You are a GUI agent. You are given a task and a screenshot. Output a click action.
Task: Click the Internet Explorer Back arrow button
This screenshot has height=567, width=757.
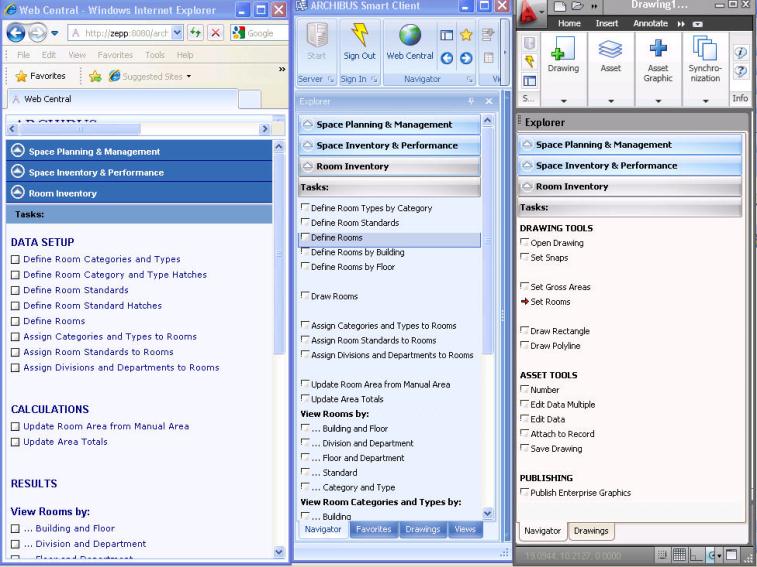15,33
